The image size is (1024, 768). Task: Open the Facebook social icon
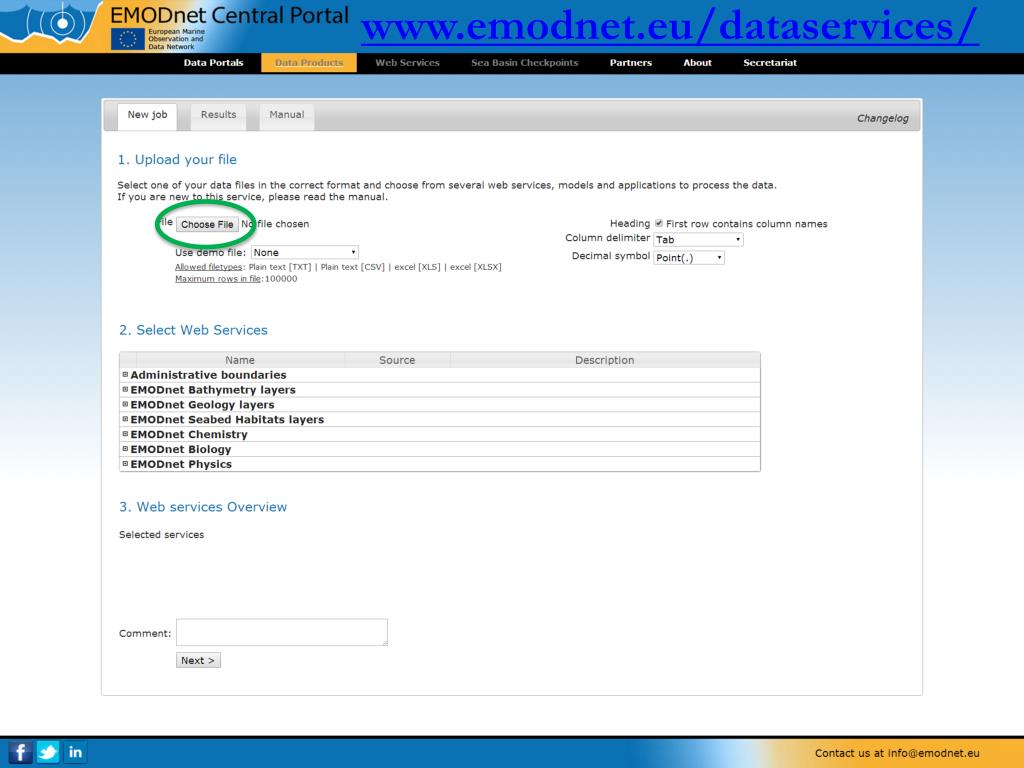(x=20, y=752)
